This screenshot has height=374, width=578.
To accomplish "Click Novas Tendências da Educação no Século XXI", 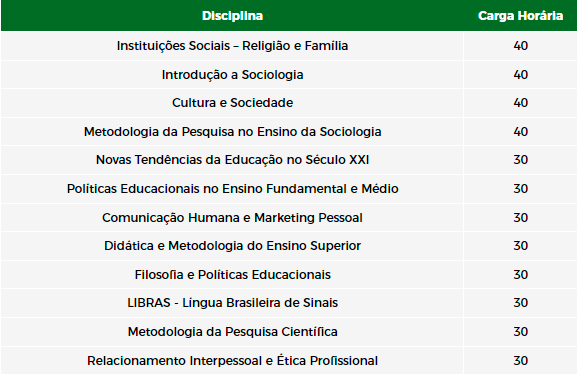I will click(232, 160).
